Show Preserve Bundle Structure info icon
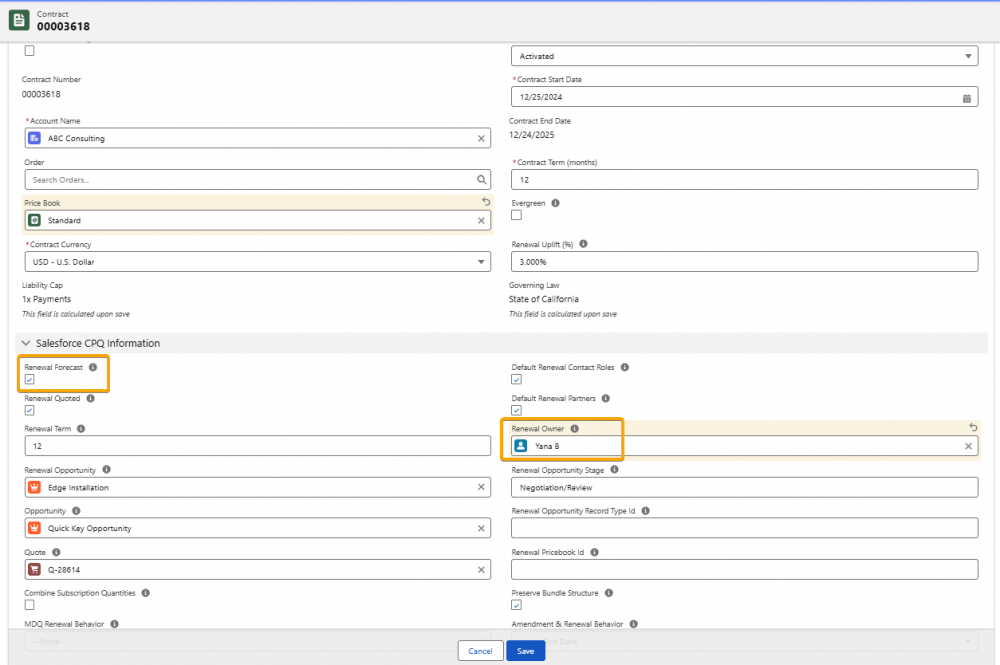The width and height of the screenshot is (1000, 665). (x=609, y=593)
